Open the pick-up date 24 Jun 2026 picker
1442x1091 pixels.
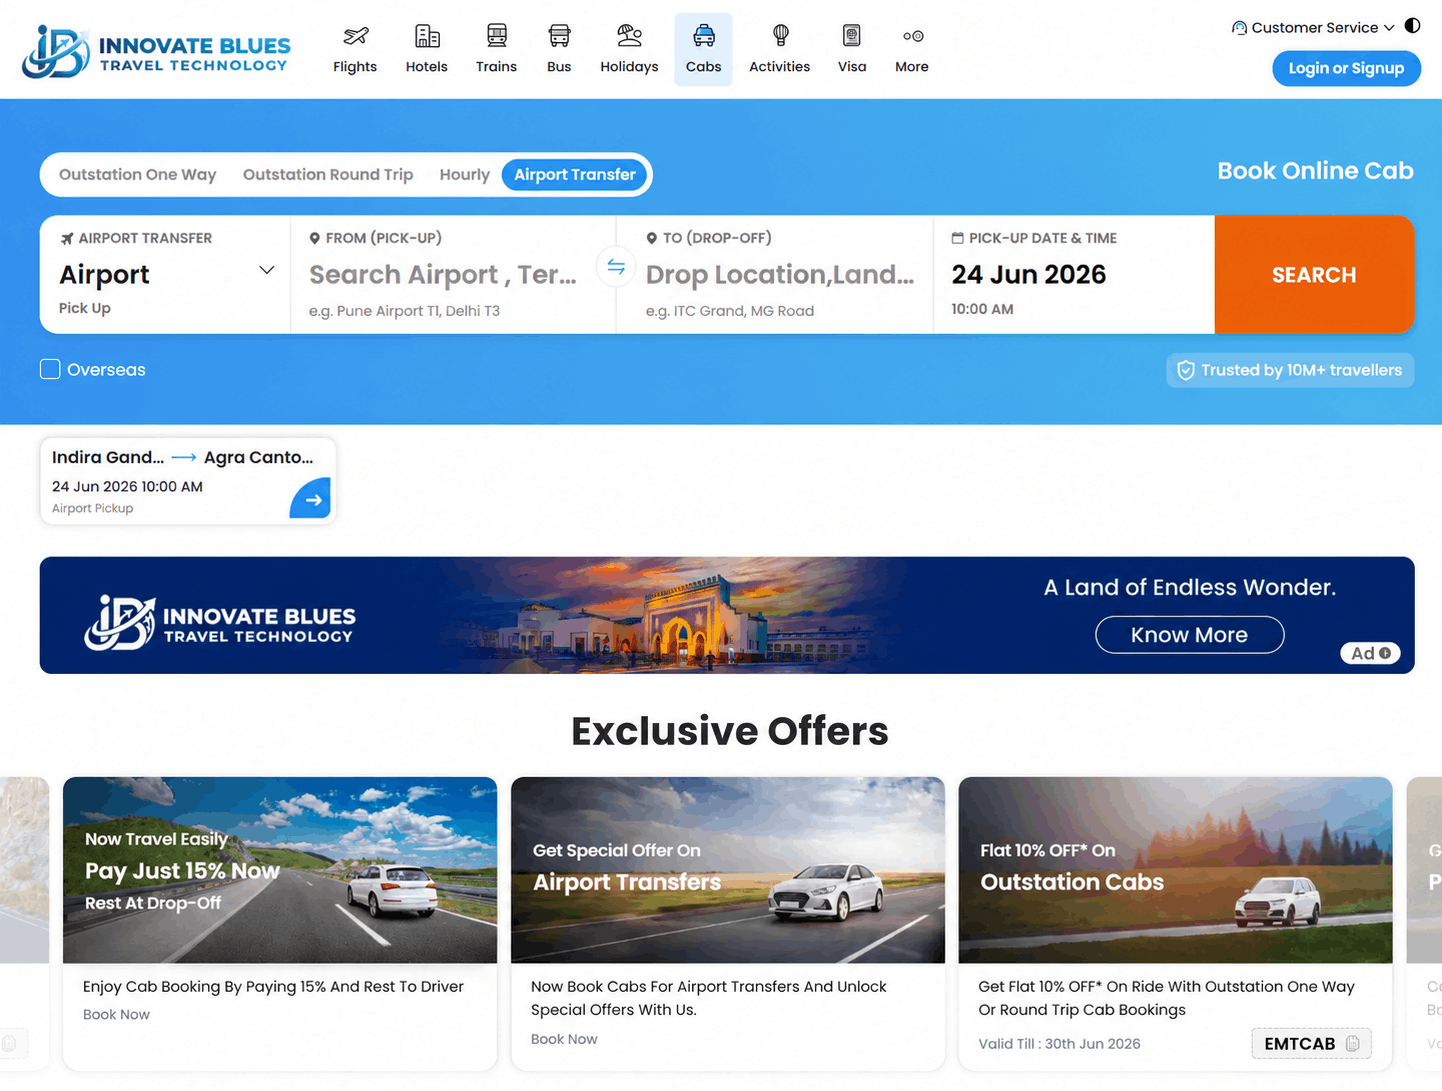[1029, 275]
